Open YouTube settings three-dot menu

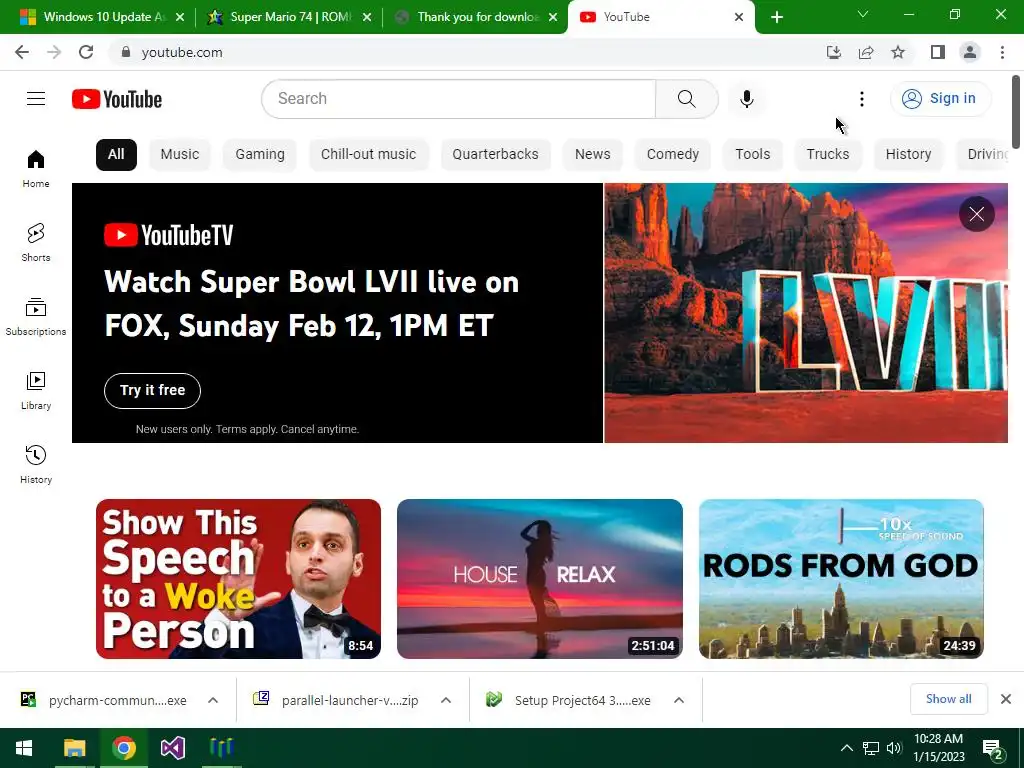coord(861,99)
